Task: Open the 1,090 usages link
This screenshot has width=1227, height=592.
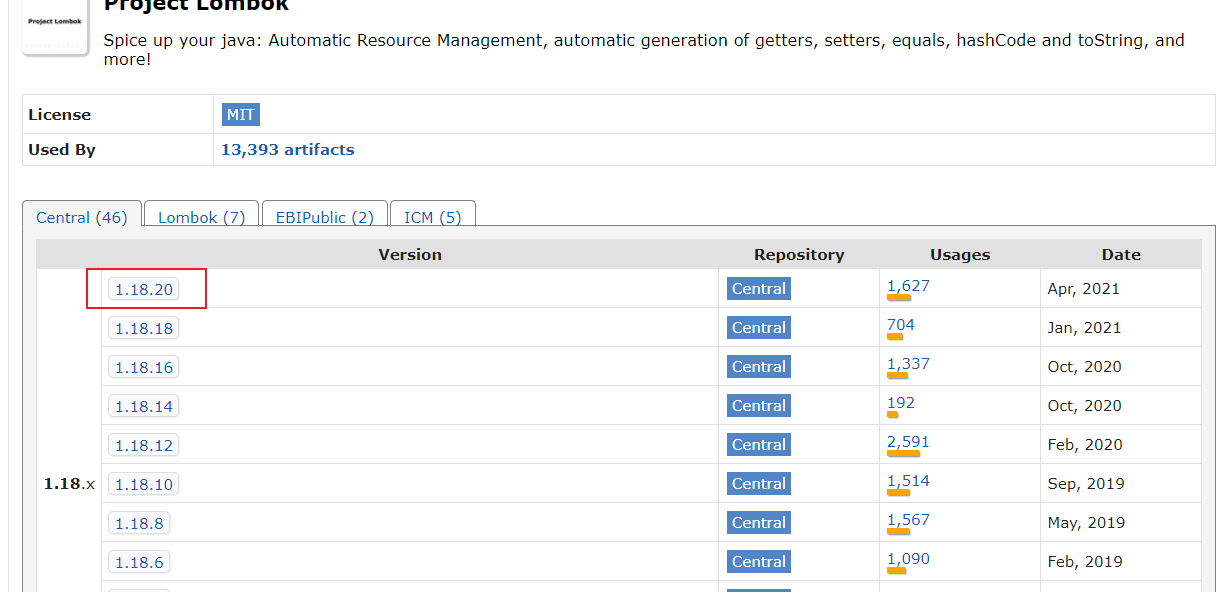Action: 908,559
